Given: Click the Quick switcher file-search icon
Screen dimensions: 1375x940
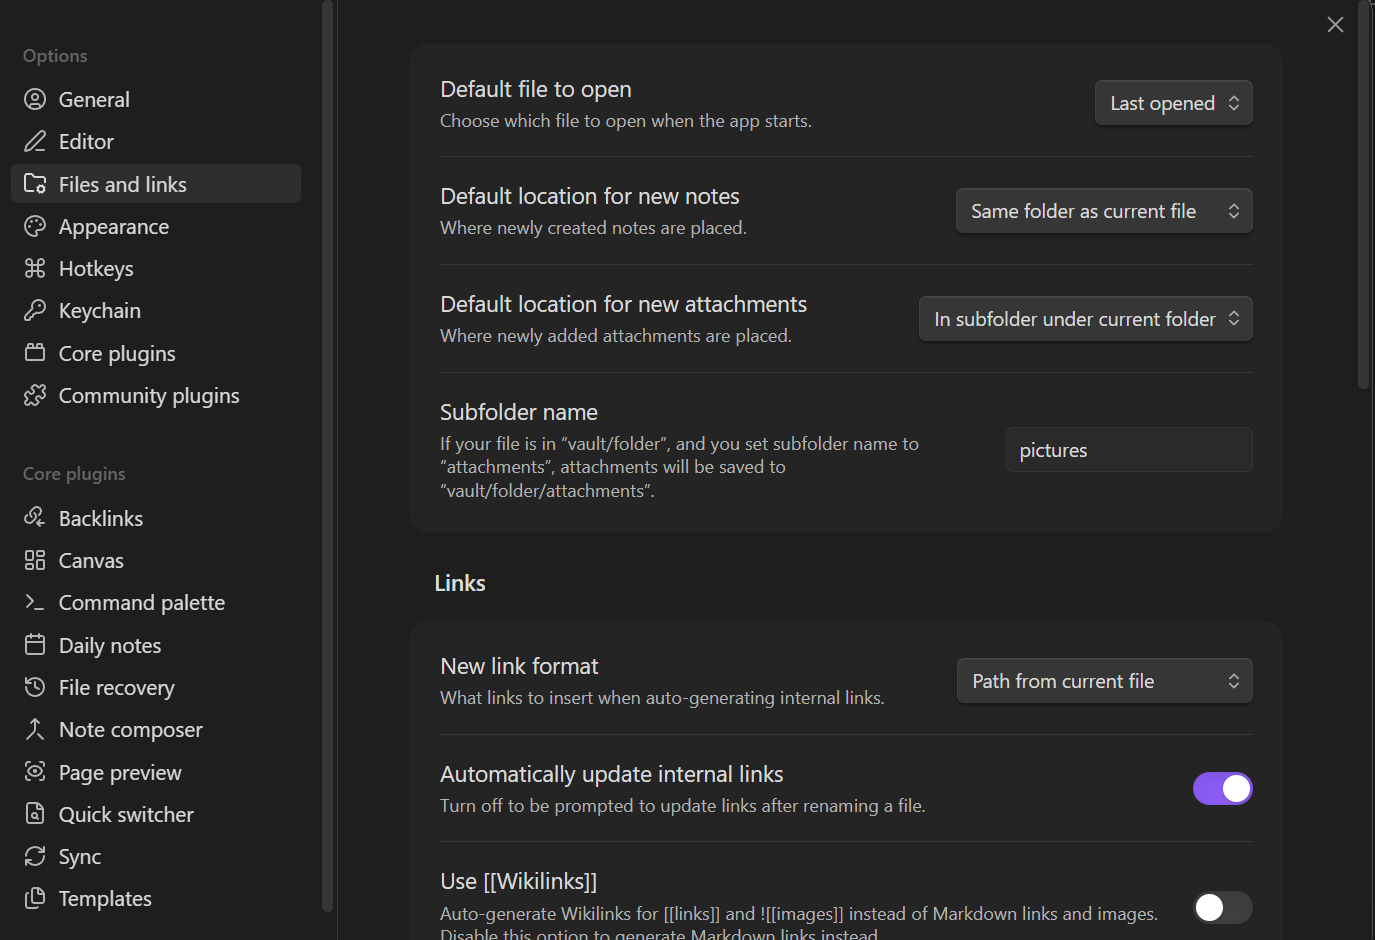Looking at the screenshot, I should point(35,814).
